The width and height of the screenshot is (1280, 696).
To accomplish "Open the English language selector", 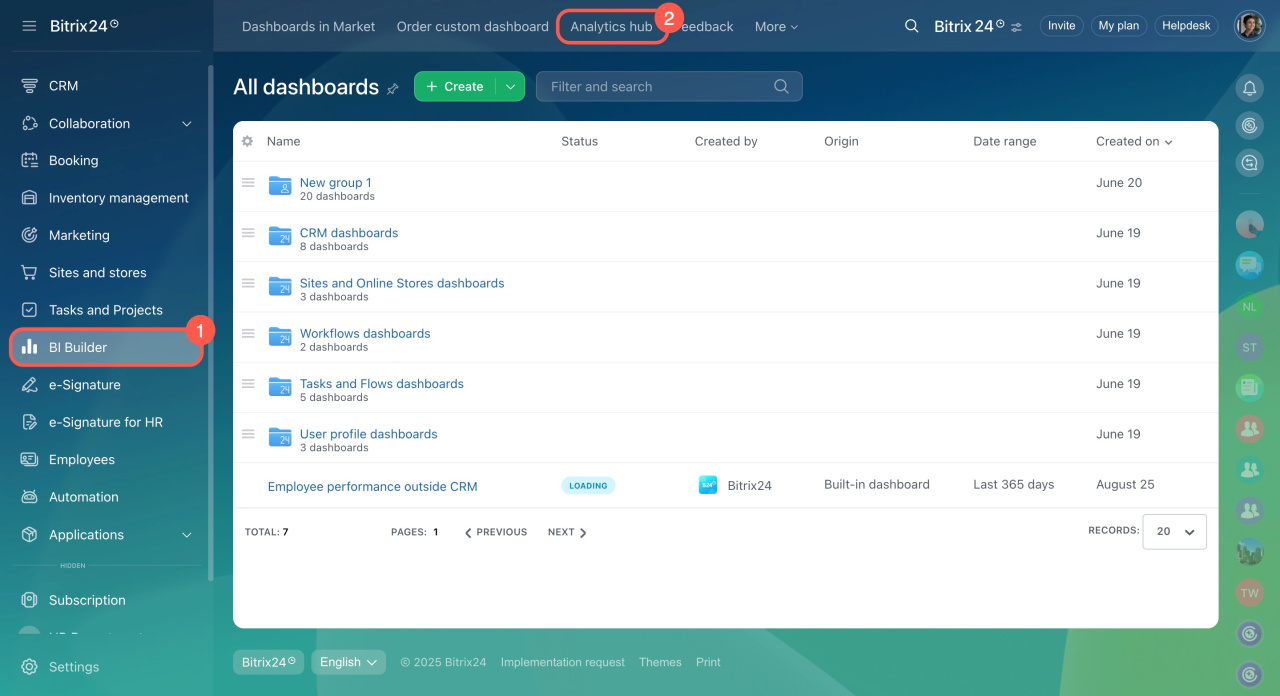I will coord(348,662).
